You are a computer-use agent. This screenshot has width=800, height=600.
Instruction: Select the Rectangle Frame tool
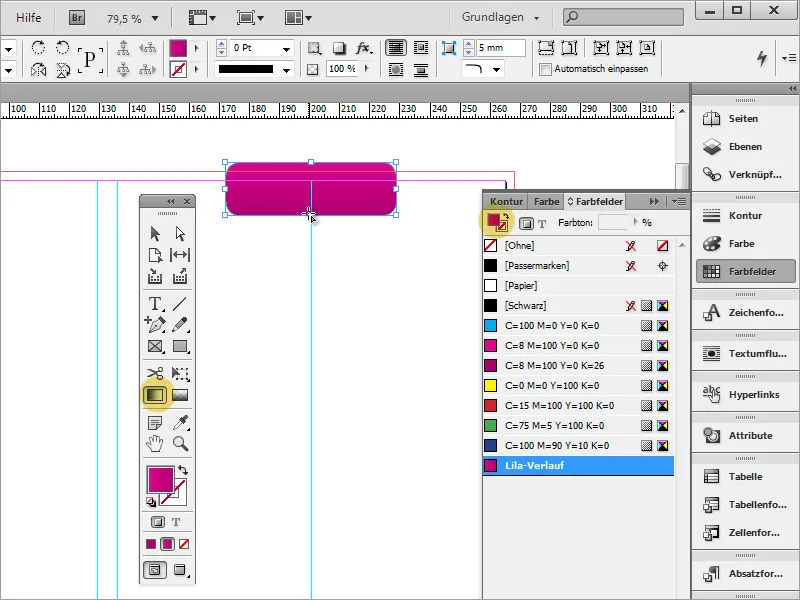tap(155, 346)
